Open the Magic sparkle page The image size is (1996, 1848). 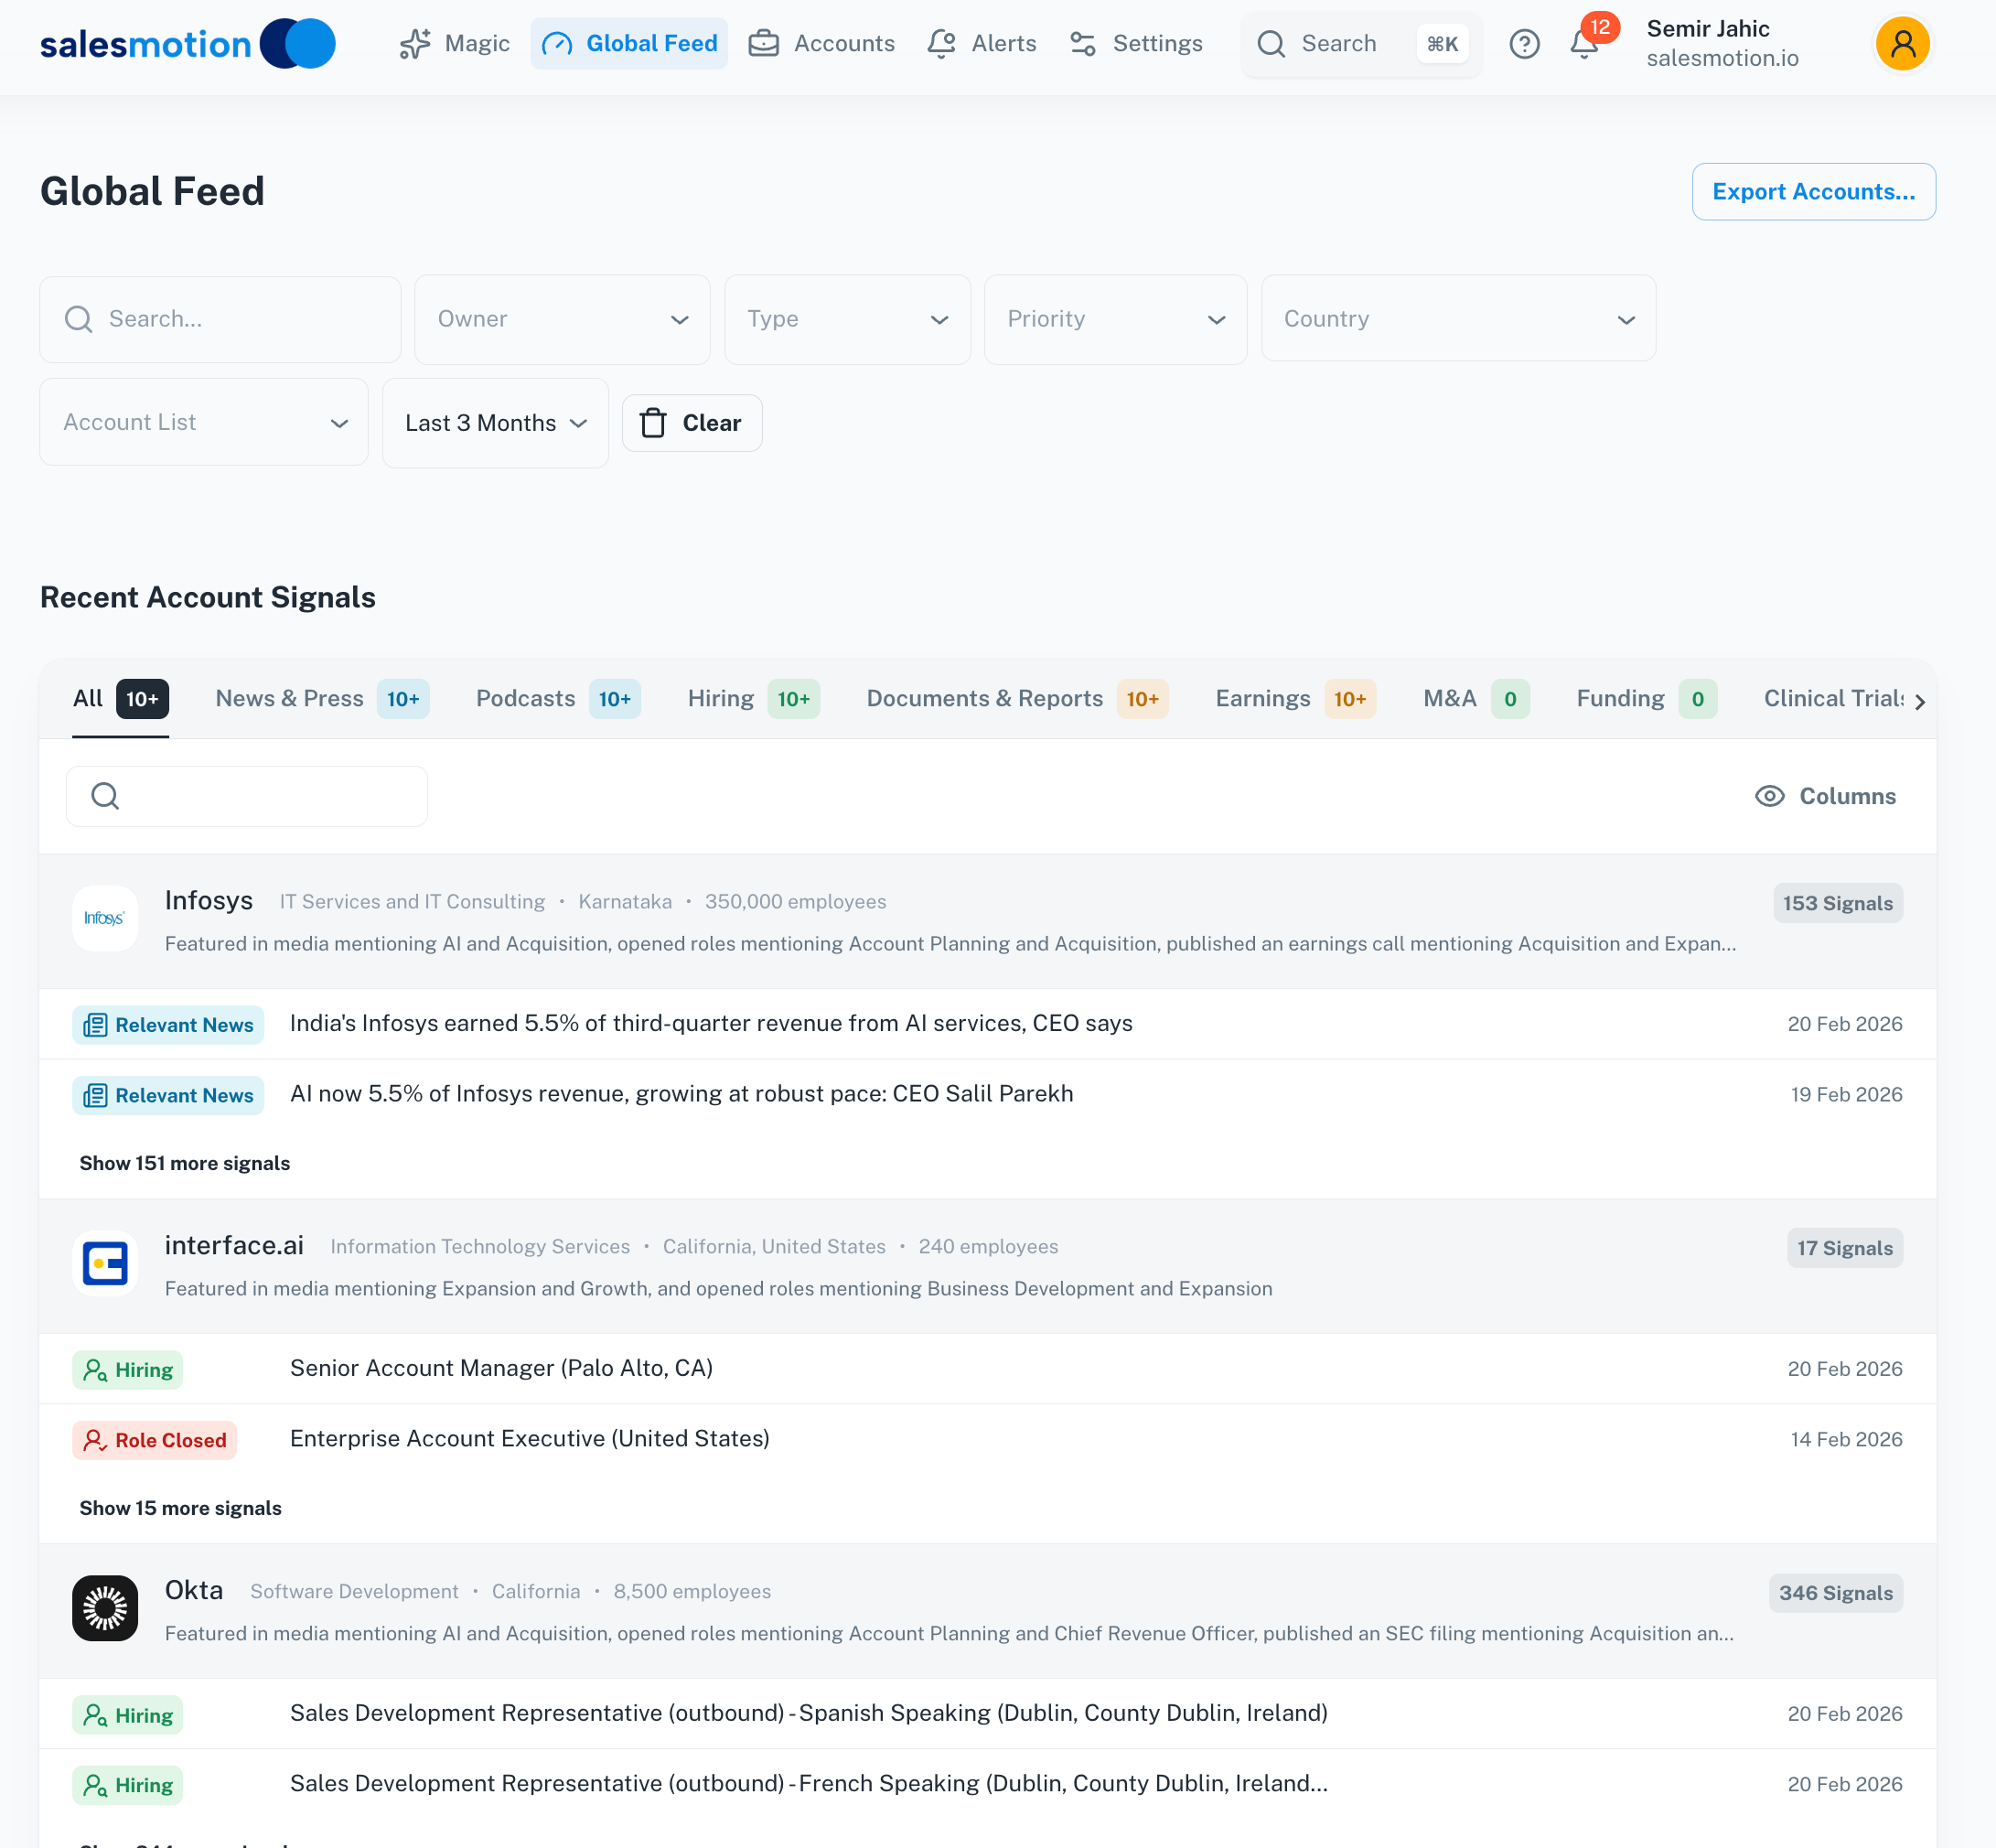(x=454, y=44)
